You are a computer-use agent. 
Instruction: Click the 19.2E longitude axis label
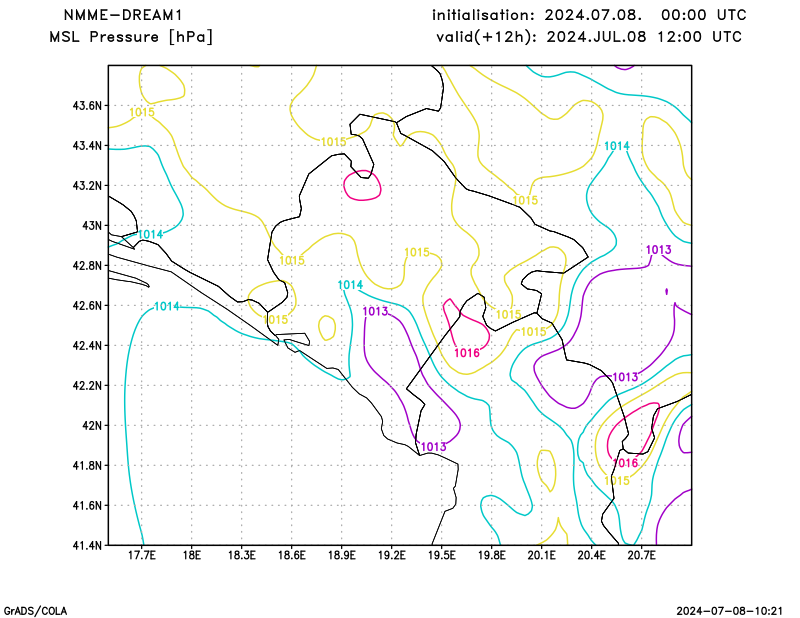point(391,555)
